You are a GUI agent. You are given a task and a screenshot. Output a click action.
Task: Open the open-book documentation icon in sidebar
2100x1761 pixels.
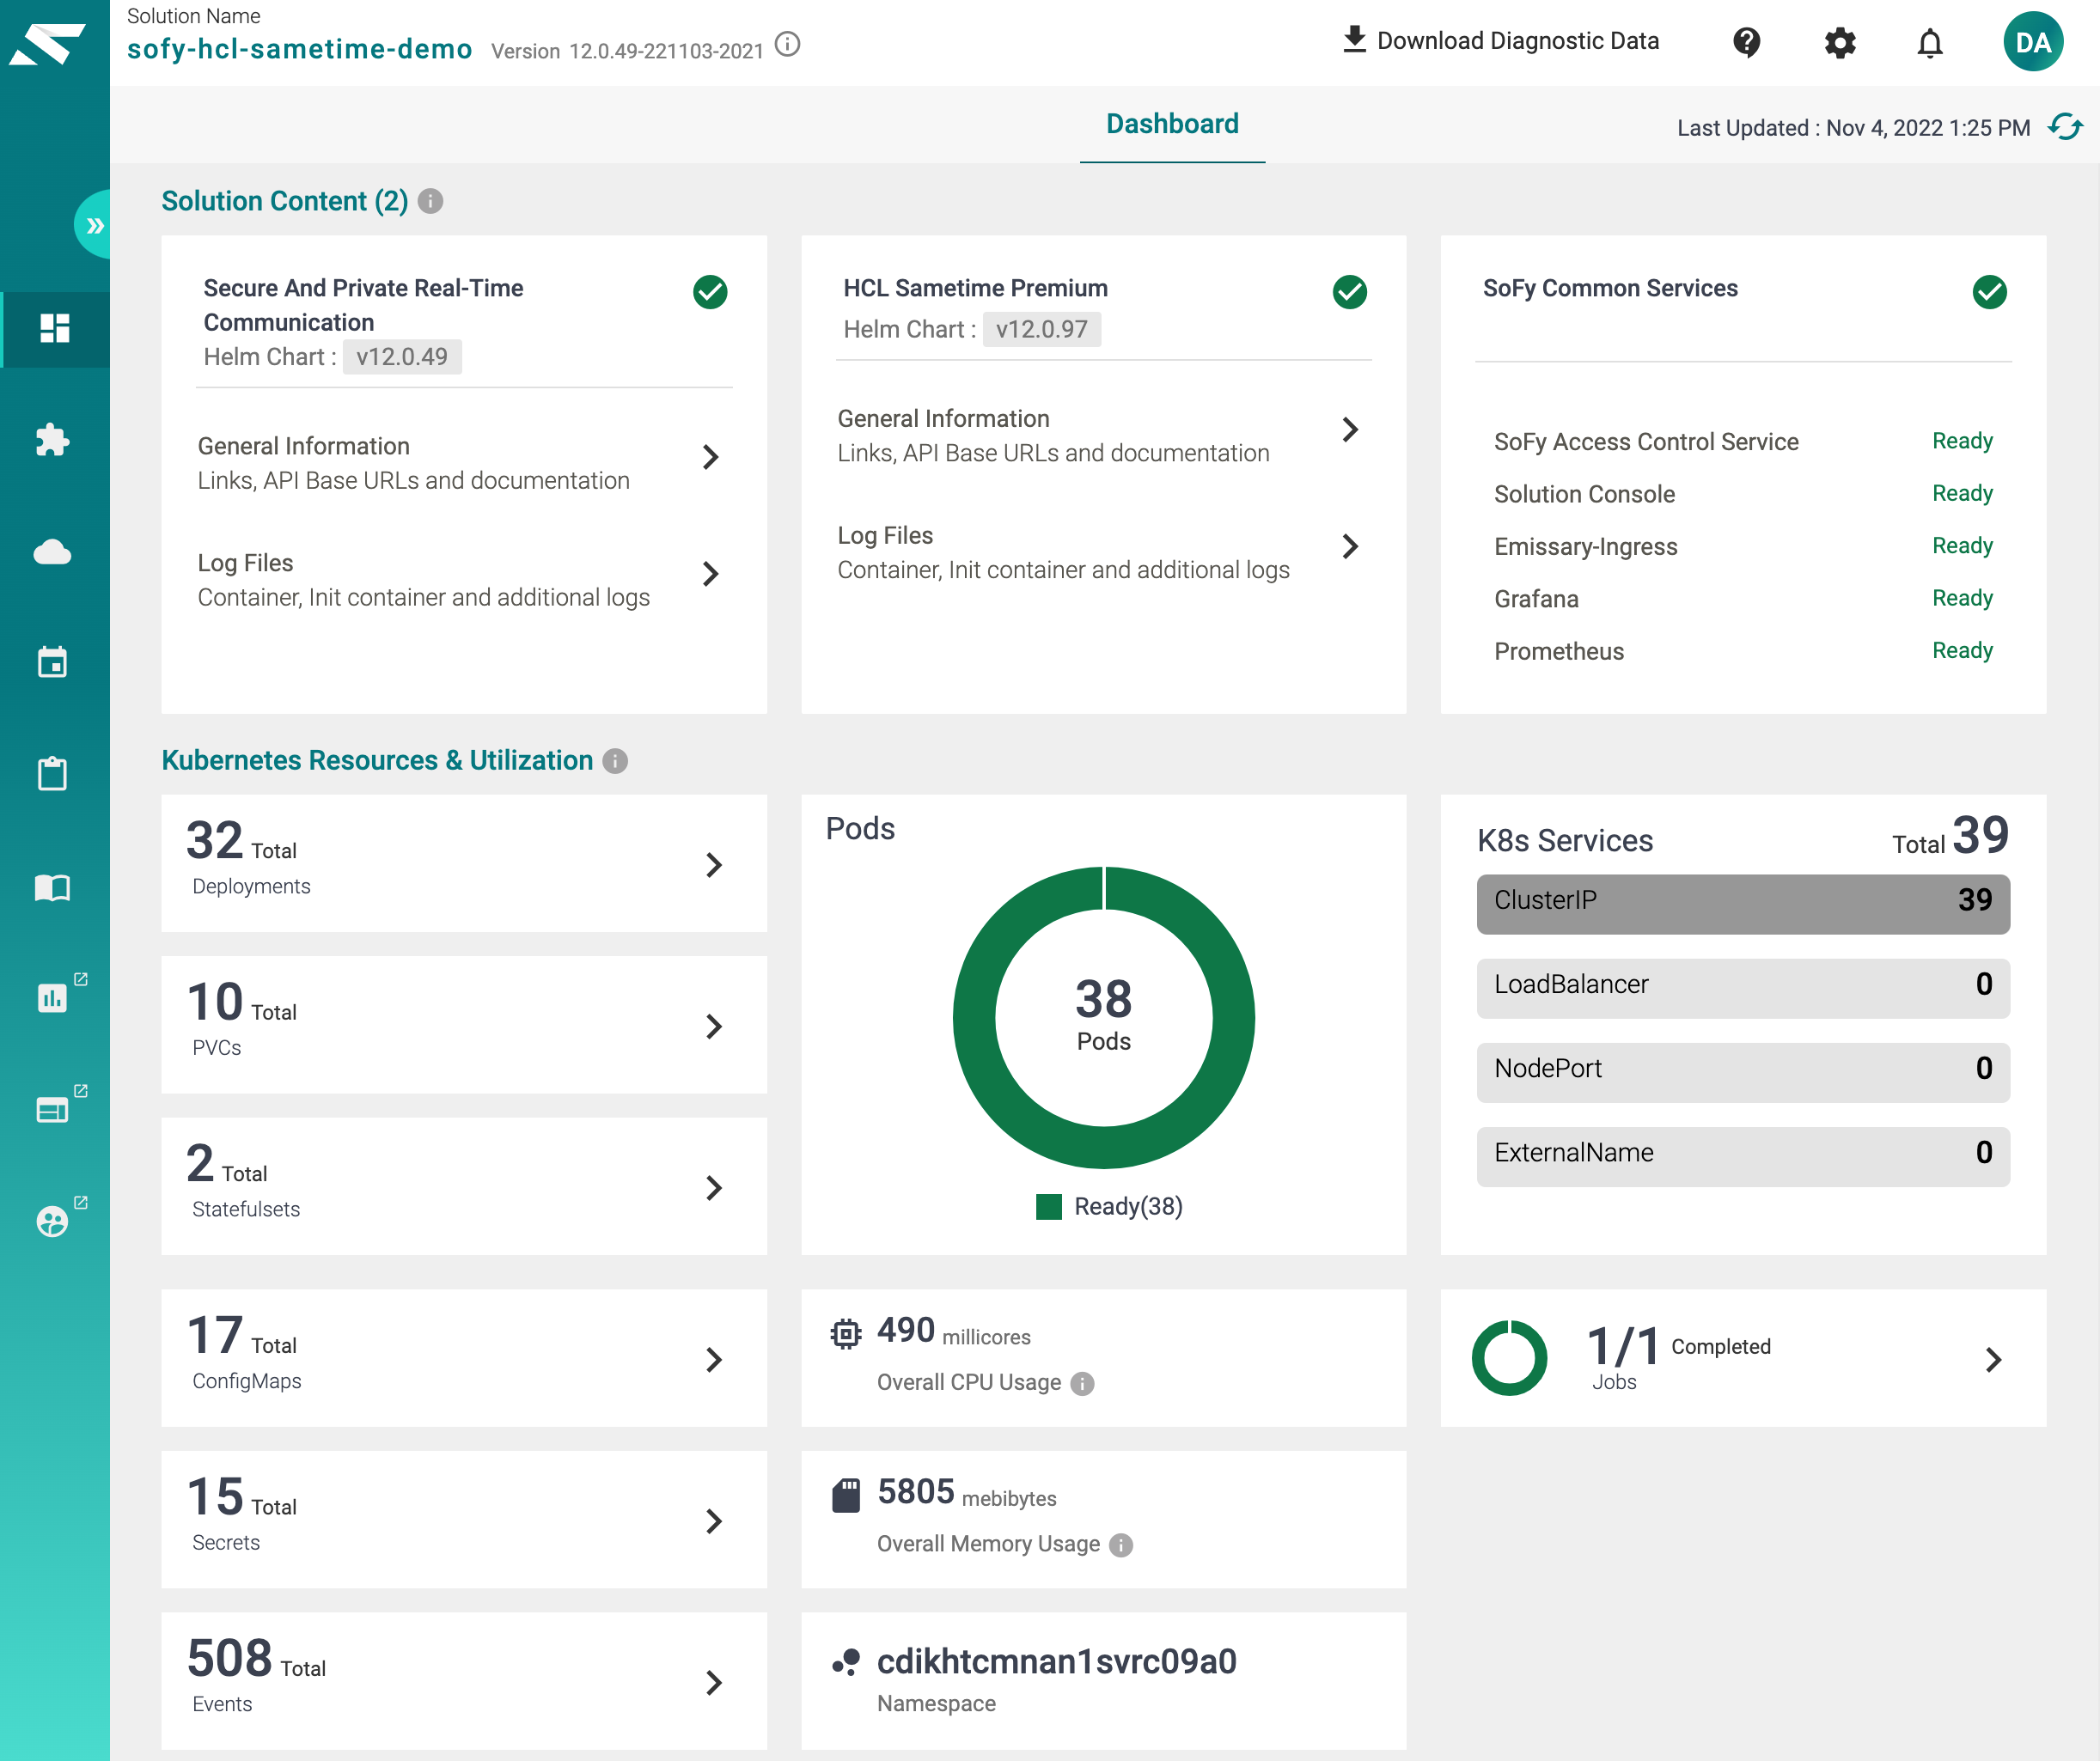point(53,888)
